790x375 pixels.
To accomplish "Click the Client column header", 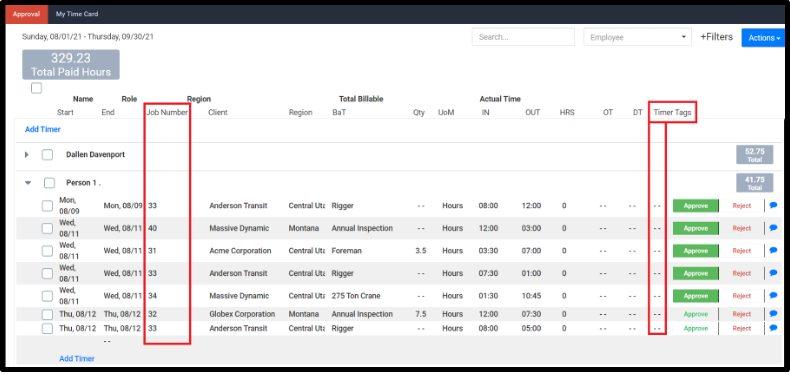I will point(218,112).
